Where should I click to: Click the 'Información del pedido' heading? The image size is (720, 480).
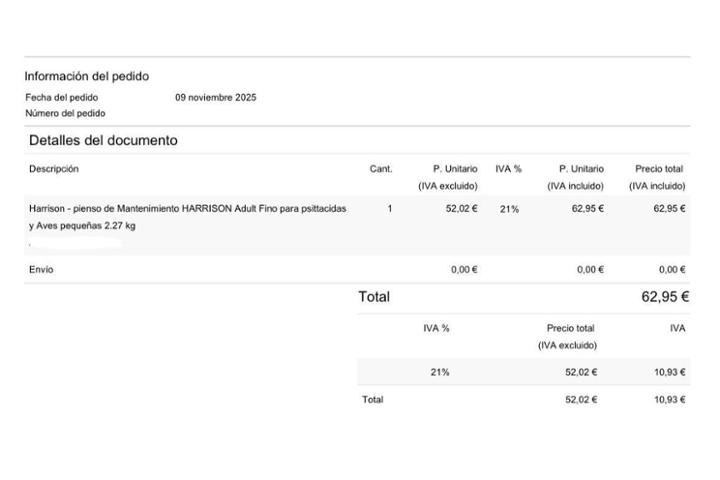click(87, 76)
